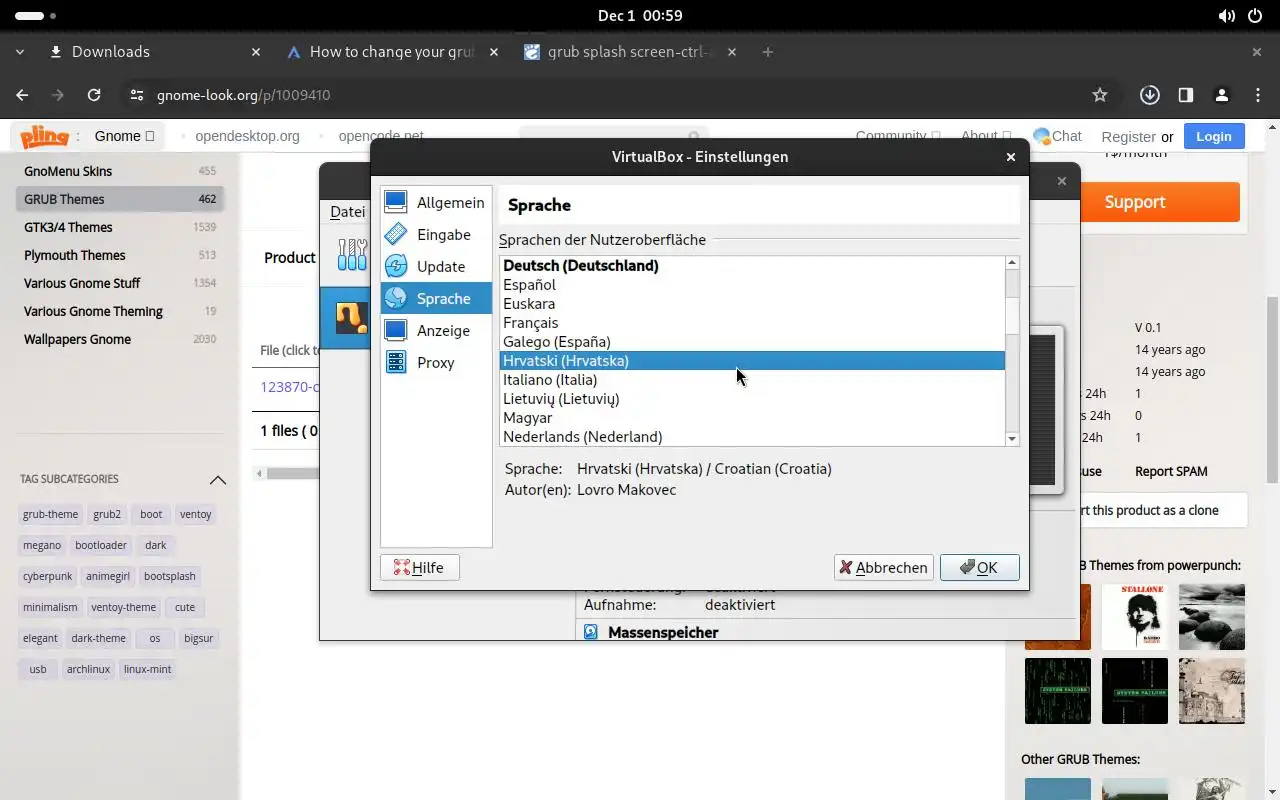Open GRUB Themes category
The image size is (1280, 800).
120,199
